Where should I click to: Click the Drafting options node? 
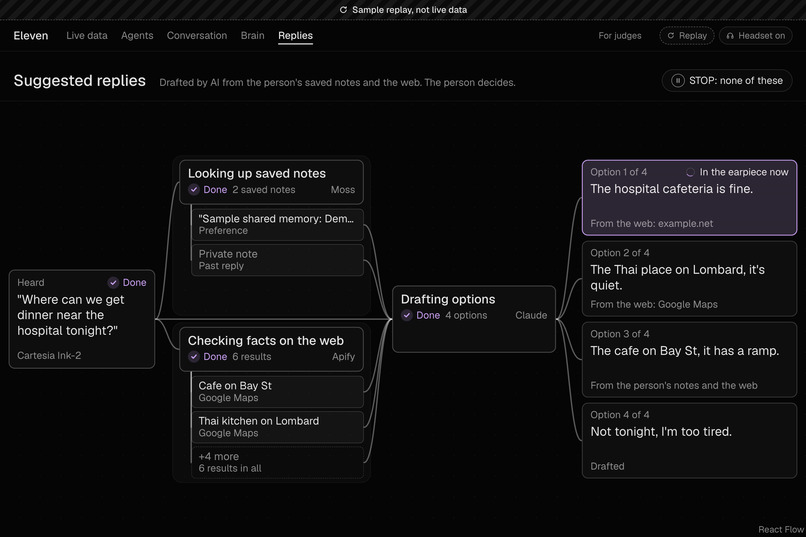pyautogui.click(x=474, y=319)
